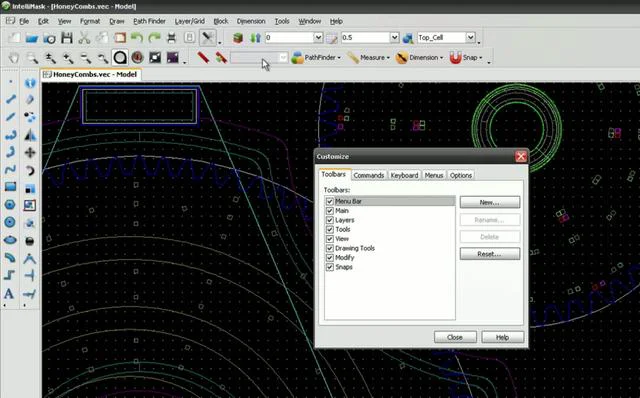Switch to the Menus tab
The image size is (640, 398).
(x=433, y=175)
